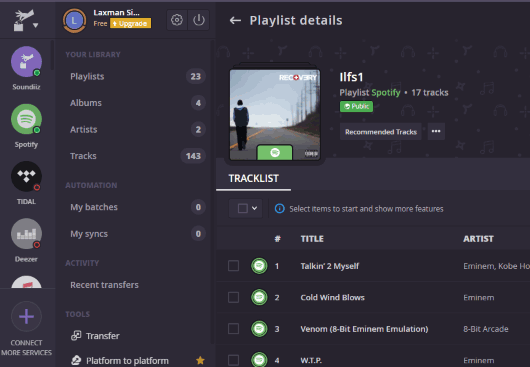Click the Recommended Tracks button

pos(381,132)
